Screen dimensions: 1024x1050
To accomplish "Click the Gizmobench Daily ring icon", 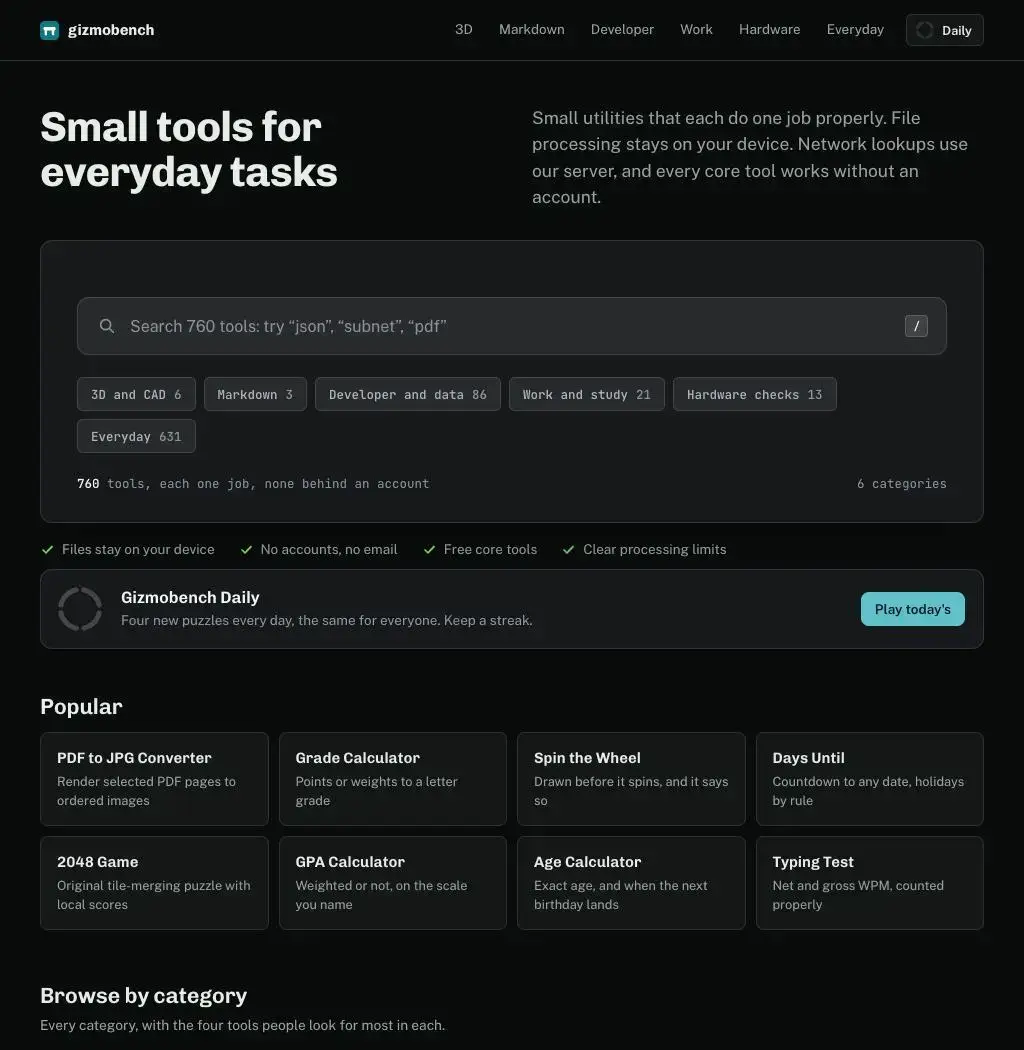I will click(80, 609).
